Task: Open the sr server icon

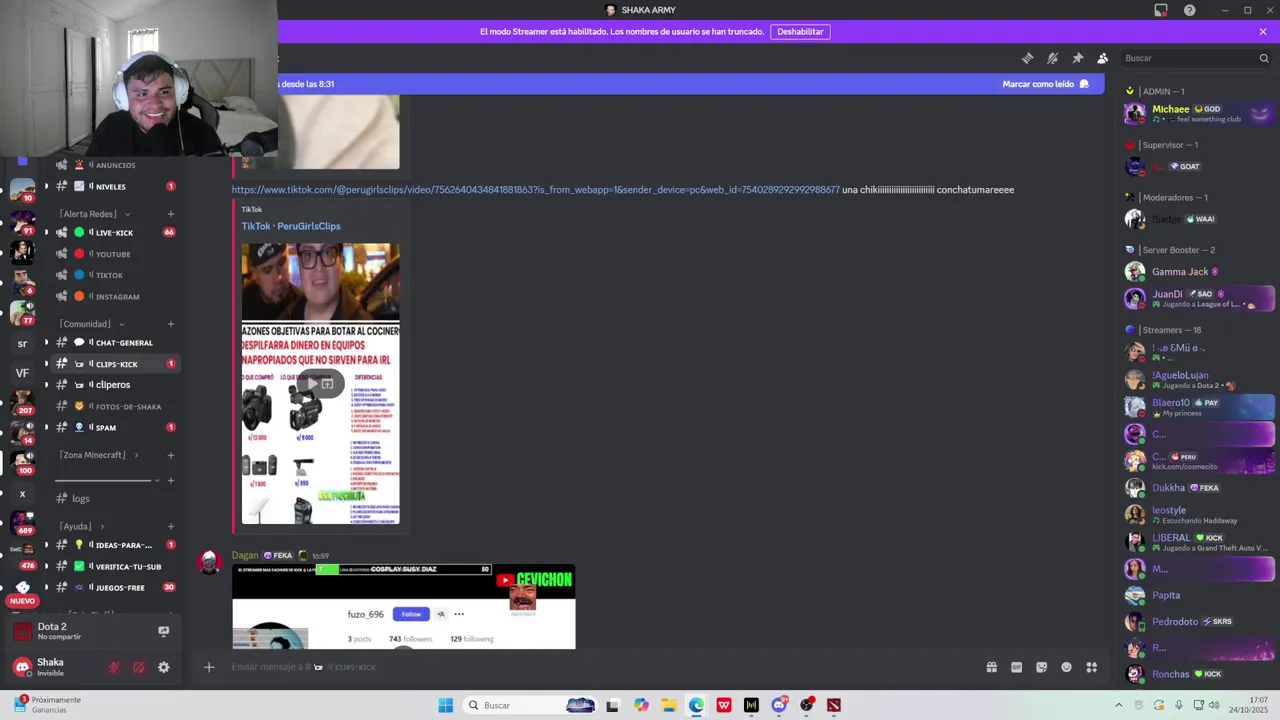Action: [x=22, y=343]
